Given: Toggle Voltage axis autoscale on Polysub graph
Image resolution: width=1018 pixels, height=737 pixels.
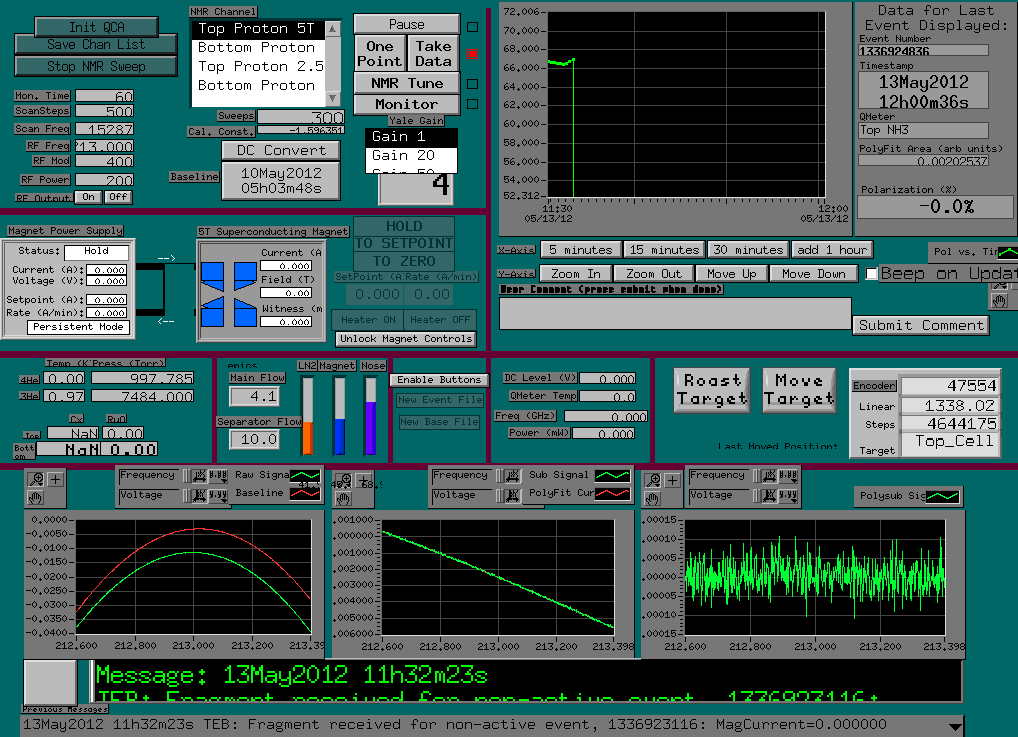Looking at the screenshot, I should 769,495.
